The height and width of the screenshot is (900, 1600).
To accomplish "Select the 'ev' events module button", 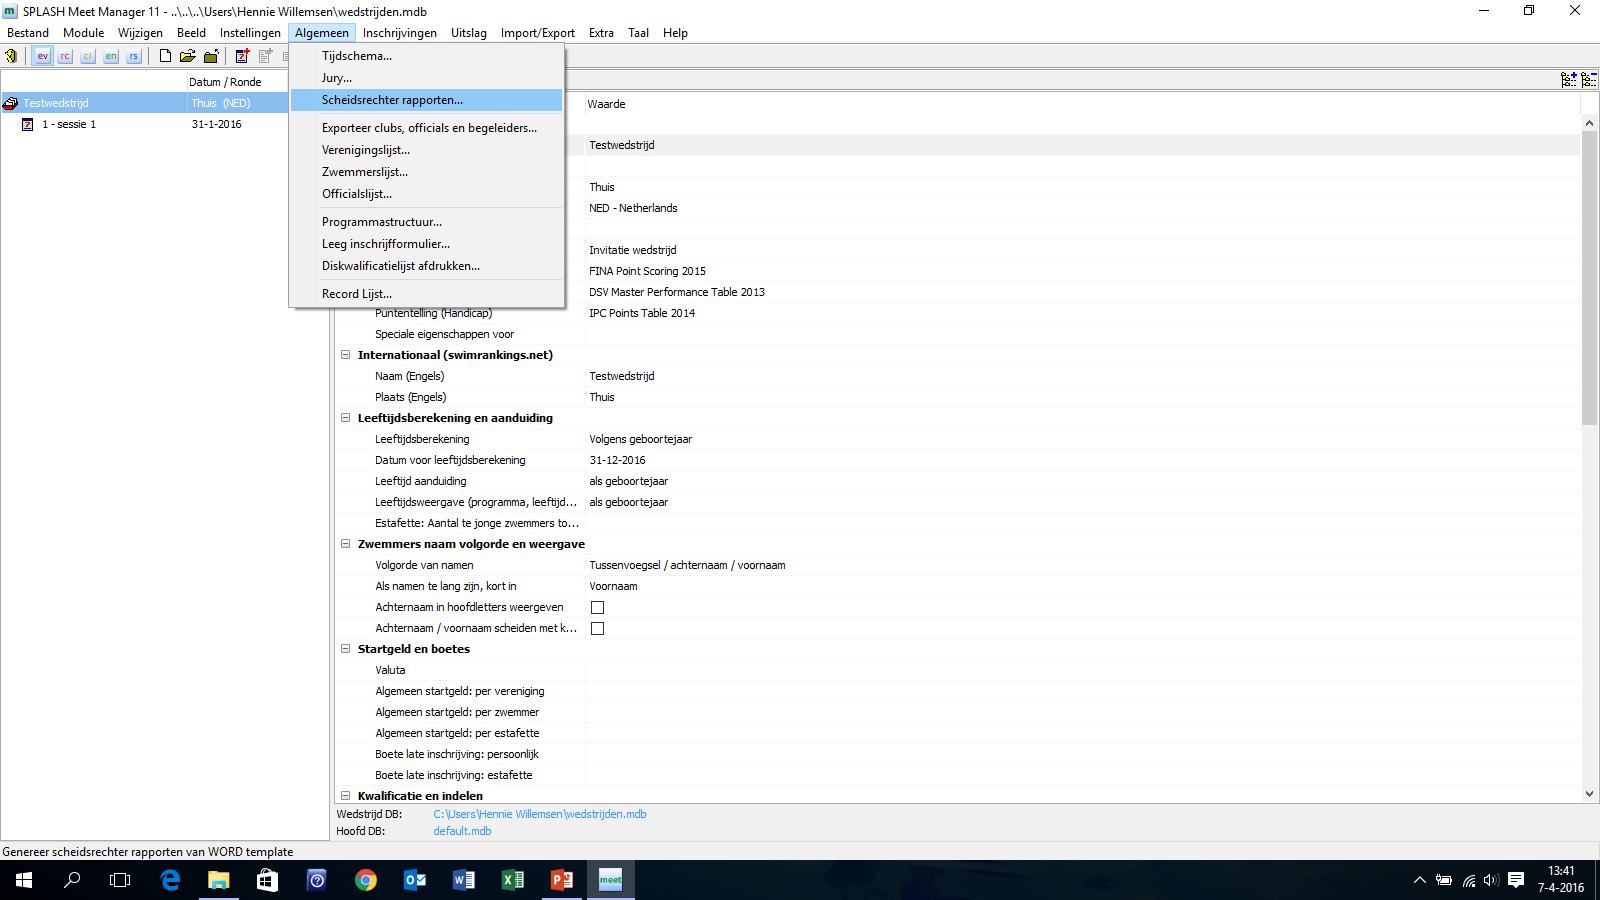I will [42, 56].
